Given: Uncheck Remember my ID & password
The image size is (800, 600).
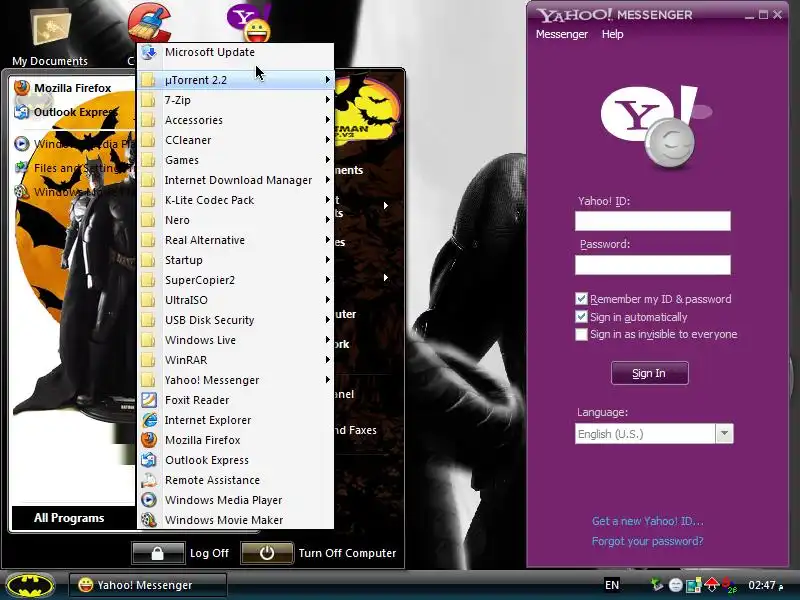Looking at the screenshot, I should pyautogui.click(x=581, y=299).
